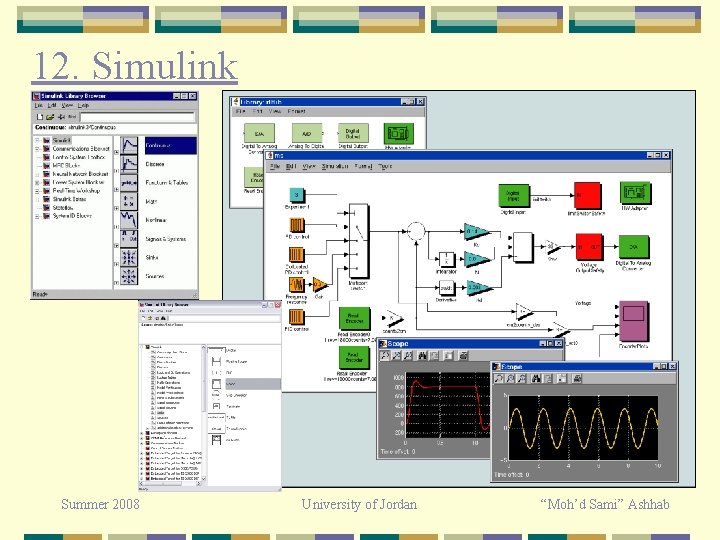Viewport: 720px width, 540px height.
Task: Select the Digital Output block in dtlib
Action: coord(353,134)
